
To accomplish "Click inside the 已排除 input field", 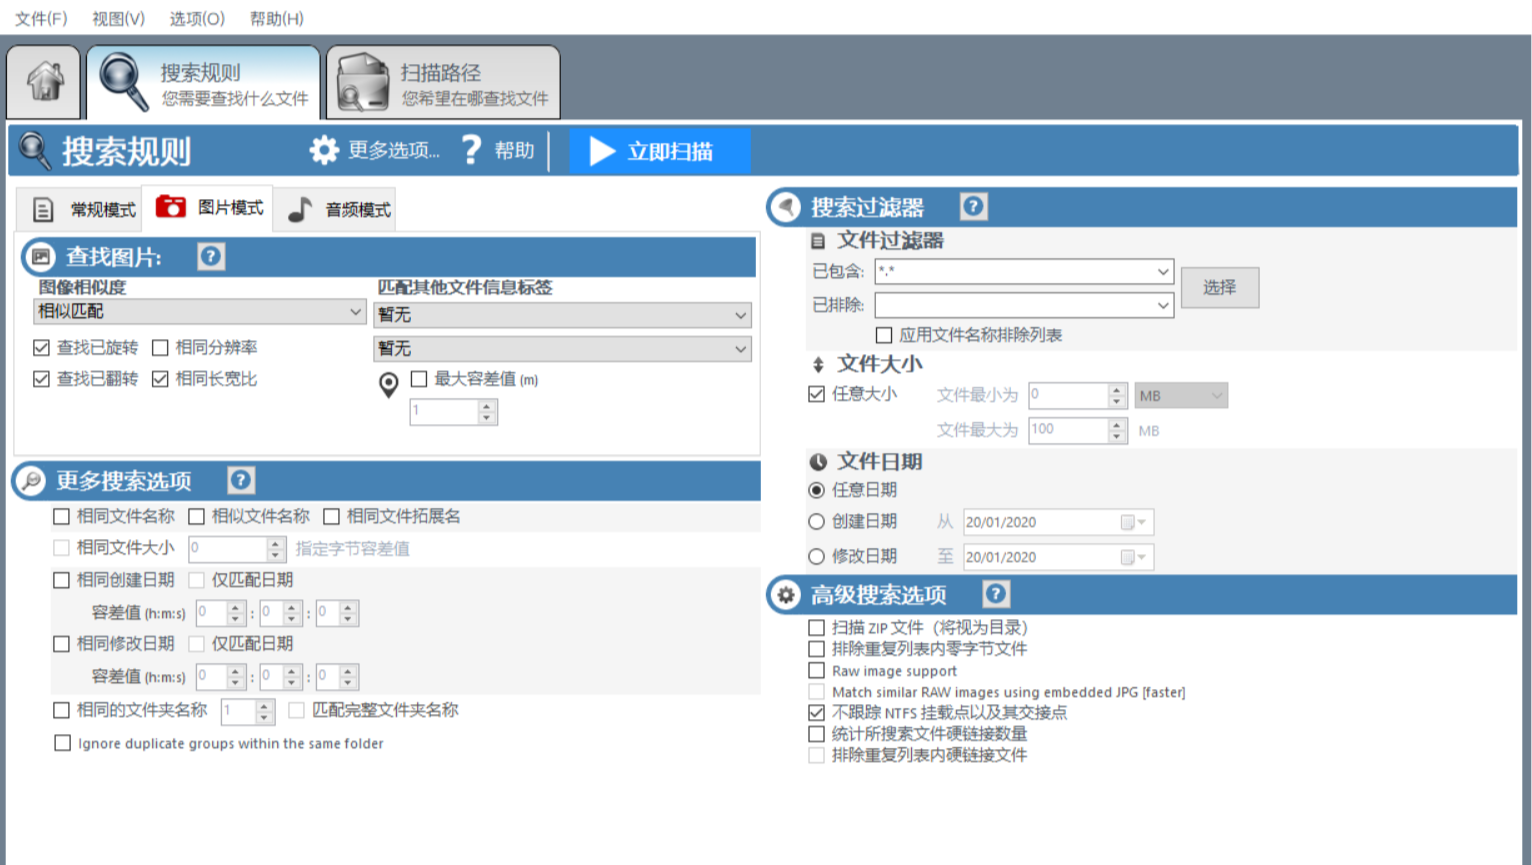I will coord(1000,305).
